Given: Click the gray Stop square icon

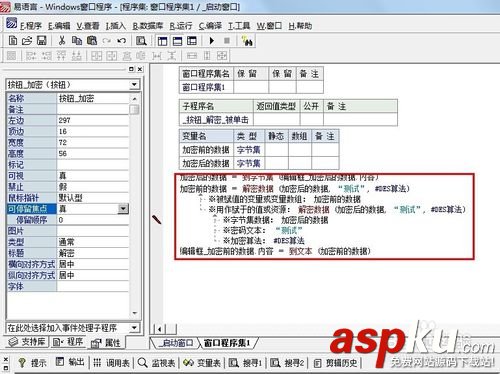Looking at the screenshot, I should point(227,41).
